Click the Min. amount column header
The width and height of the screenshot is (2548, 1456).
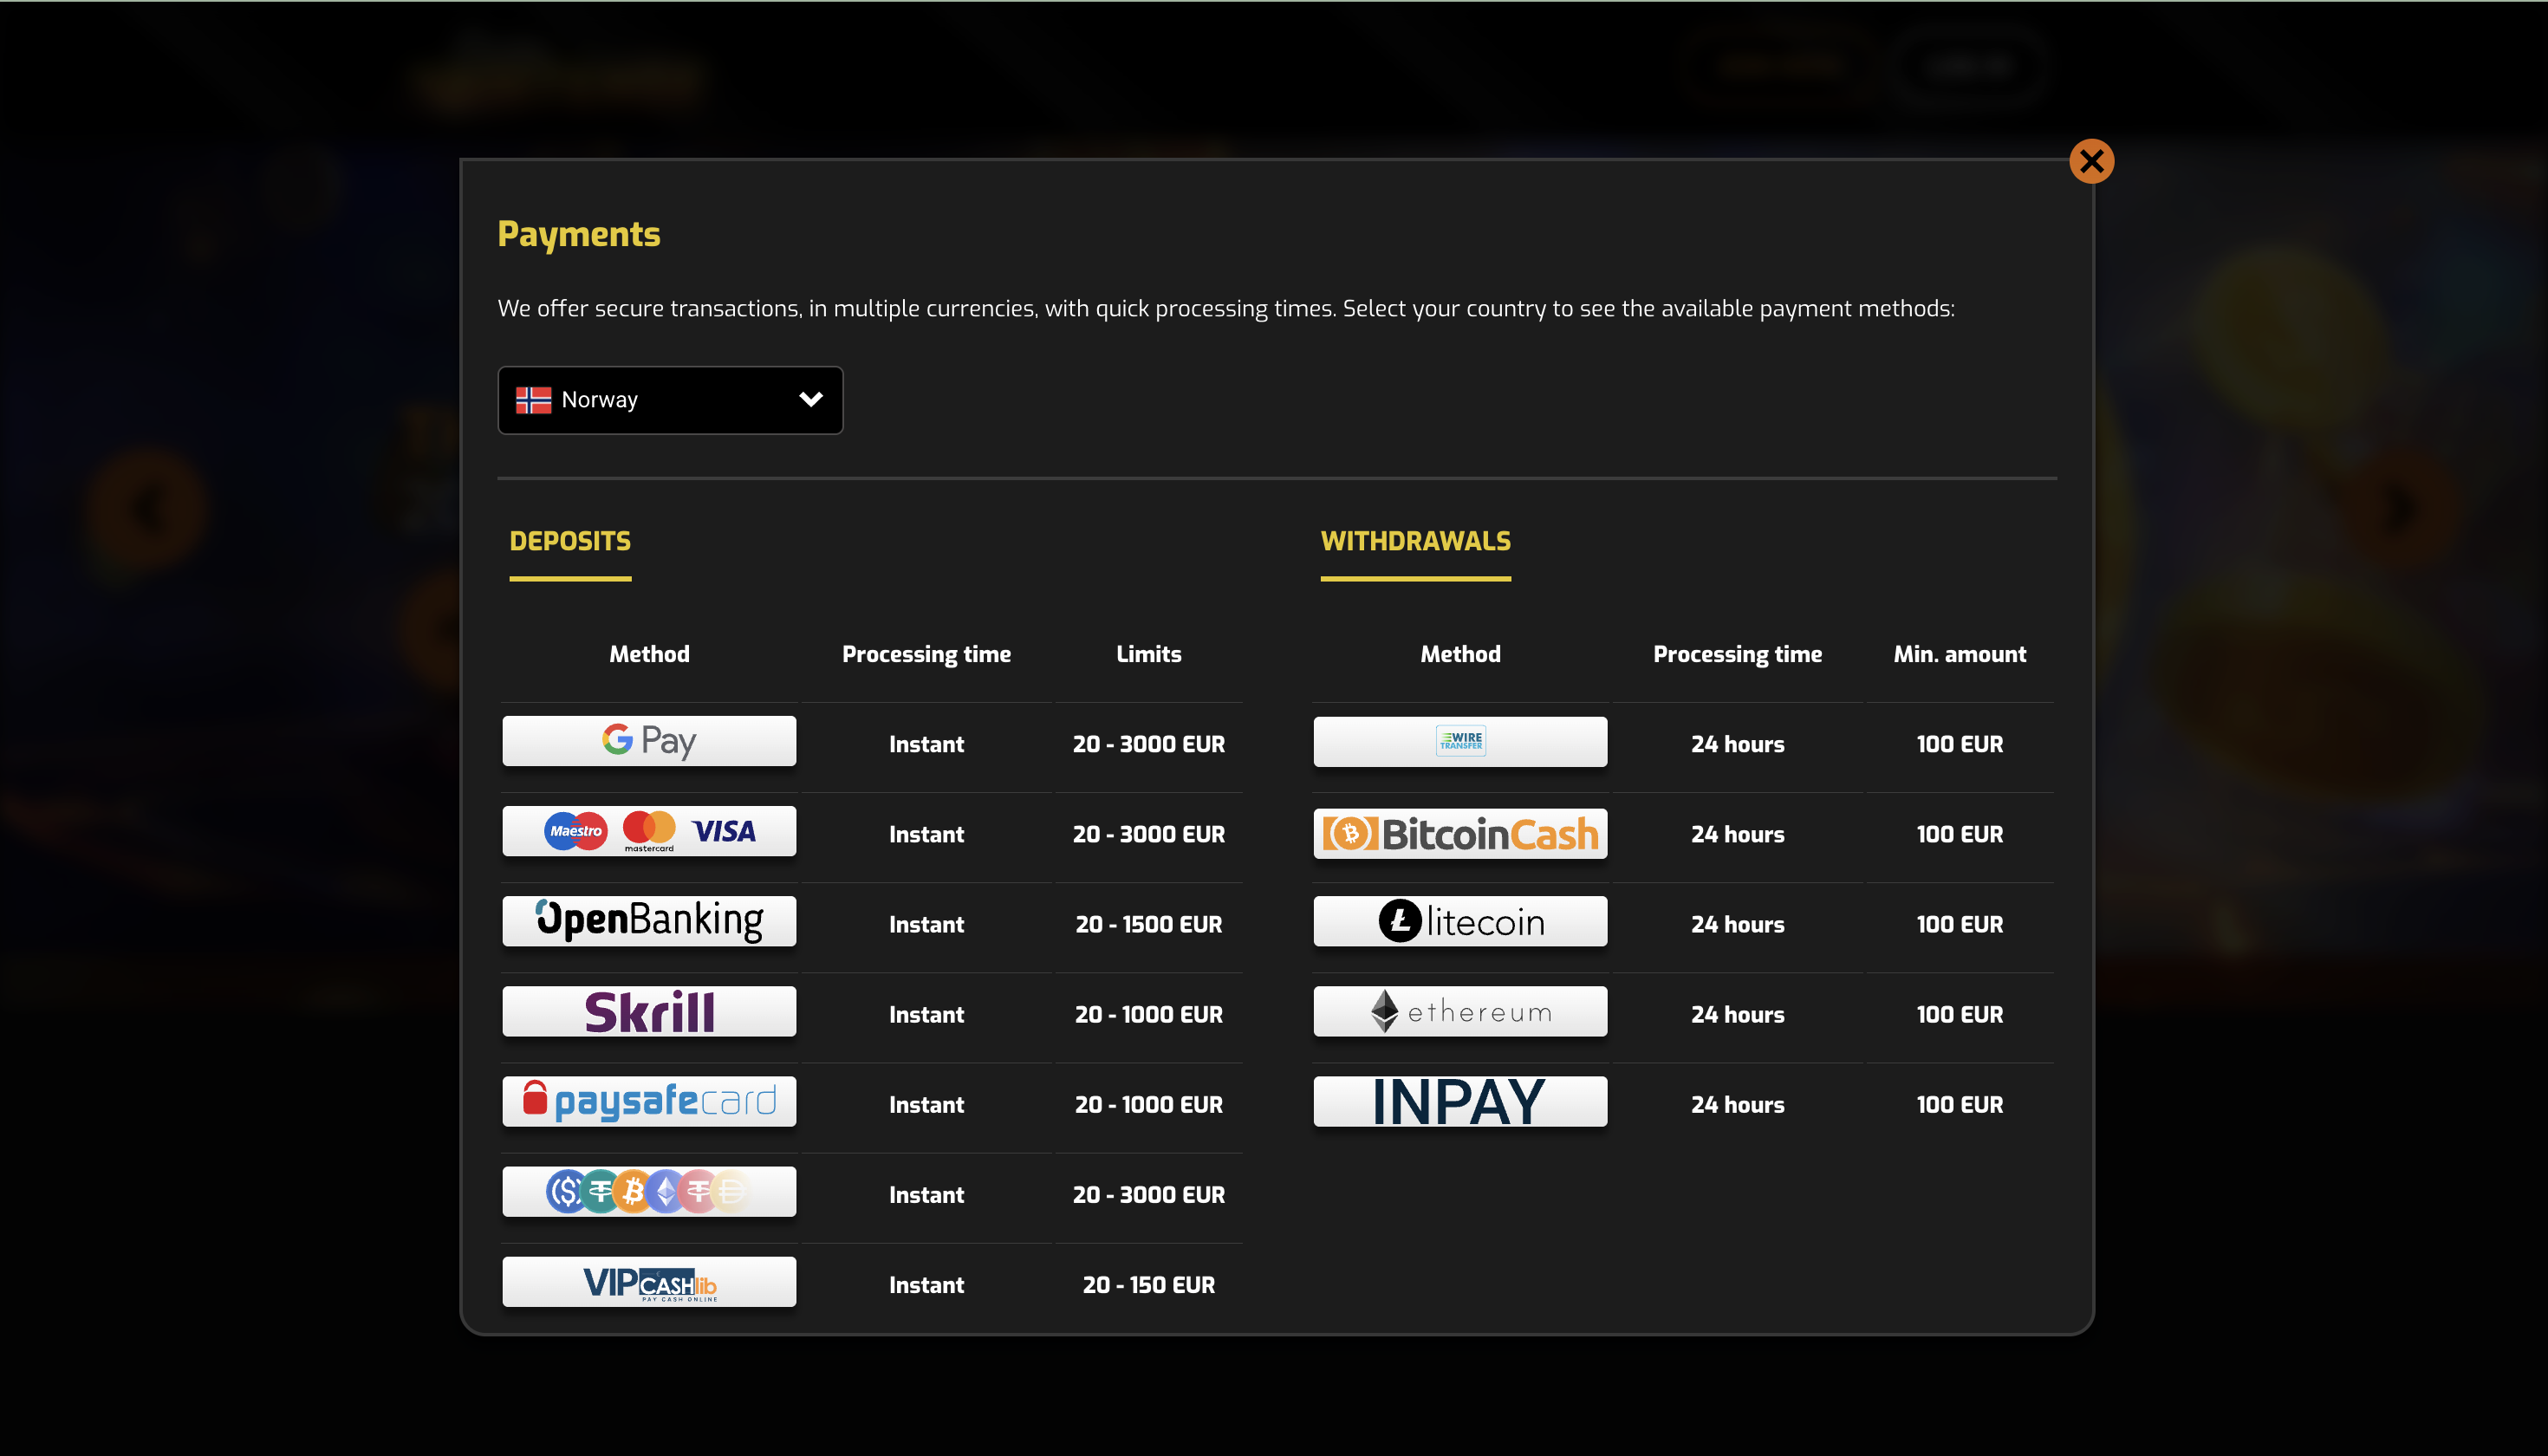tap(1959, 654)
